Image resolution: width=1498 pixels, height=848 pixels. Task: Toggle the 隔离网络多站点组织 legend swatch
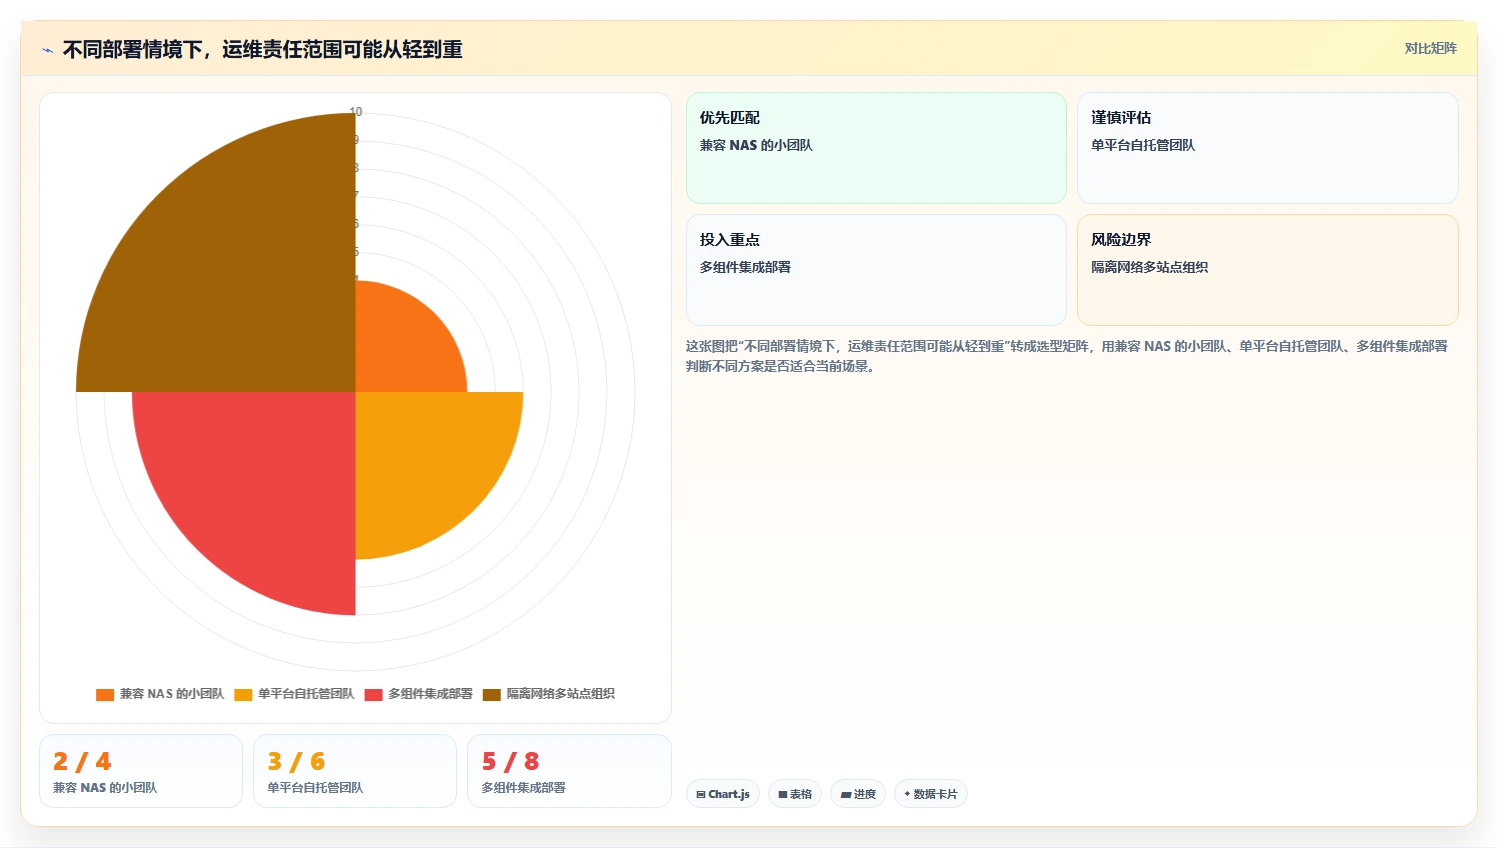click(492, 694)
